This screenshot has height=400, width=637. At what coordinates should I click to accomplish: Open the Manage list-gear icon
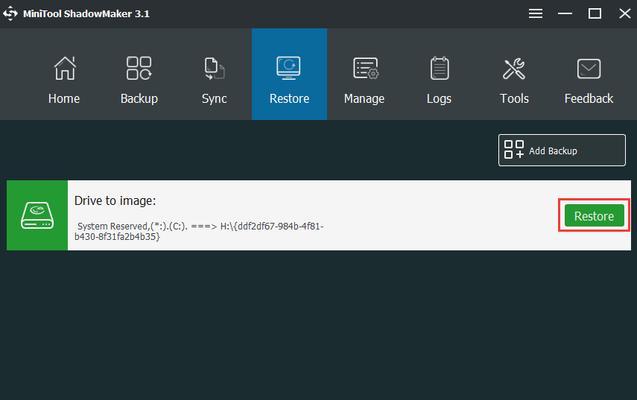[366, 68]
